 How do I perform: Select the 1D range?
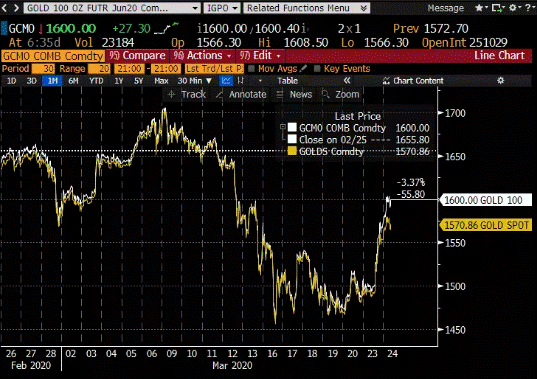point(11,81)
